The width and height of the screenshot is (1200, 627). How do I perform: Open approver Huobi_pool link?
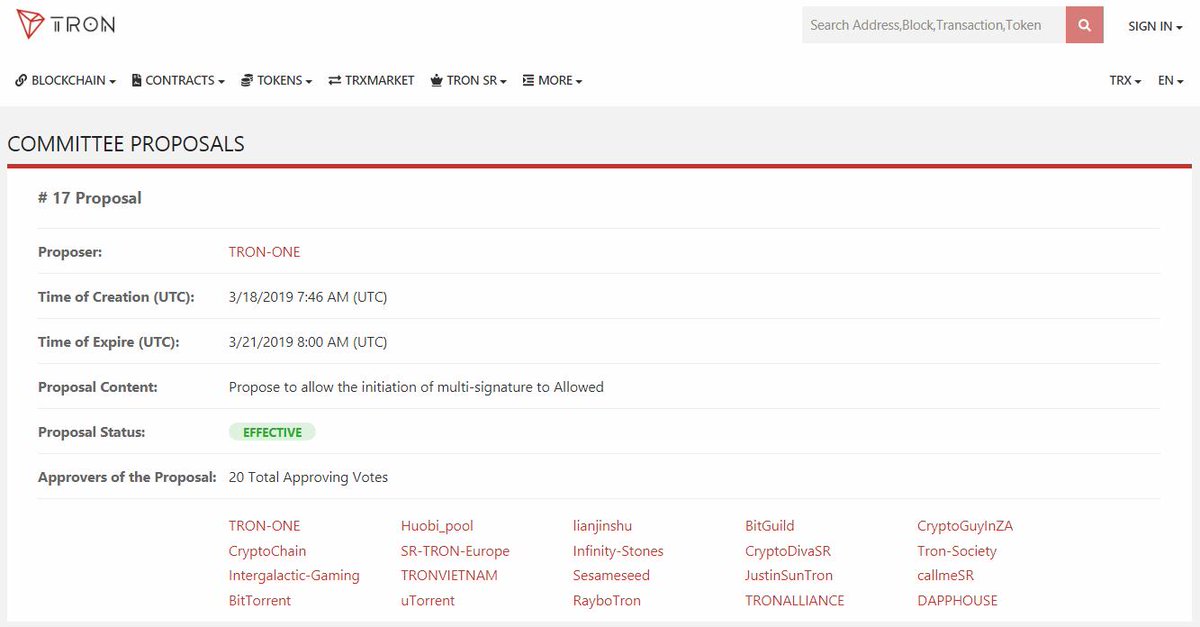[437, 526]
